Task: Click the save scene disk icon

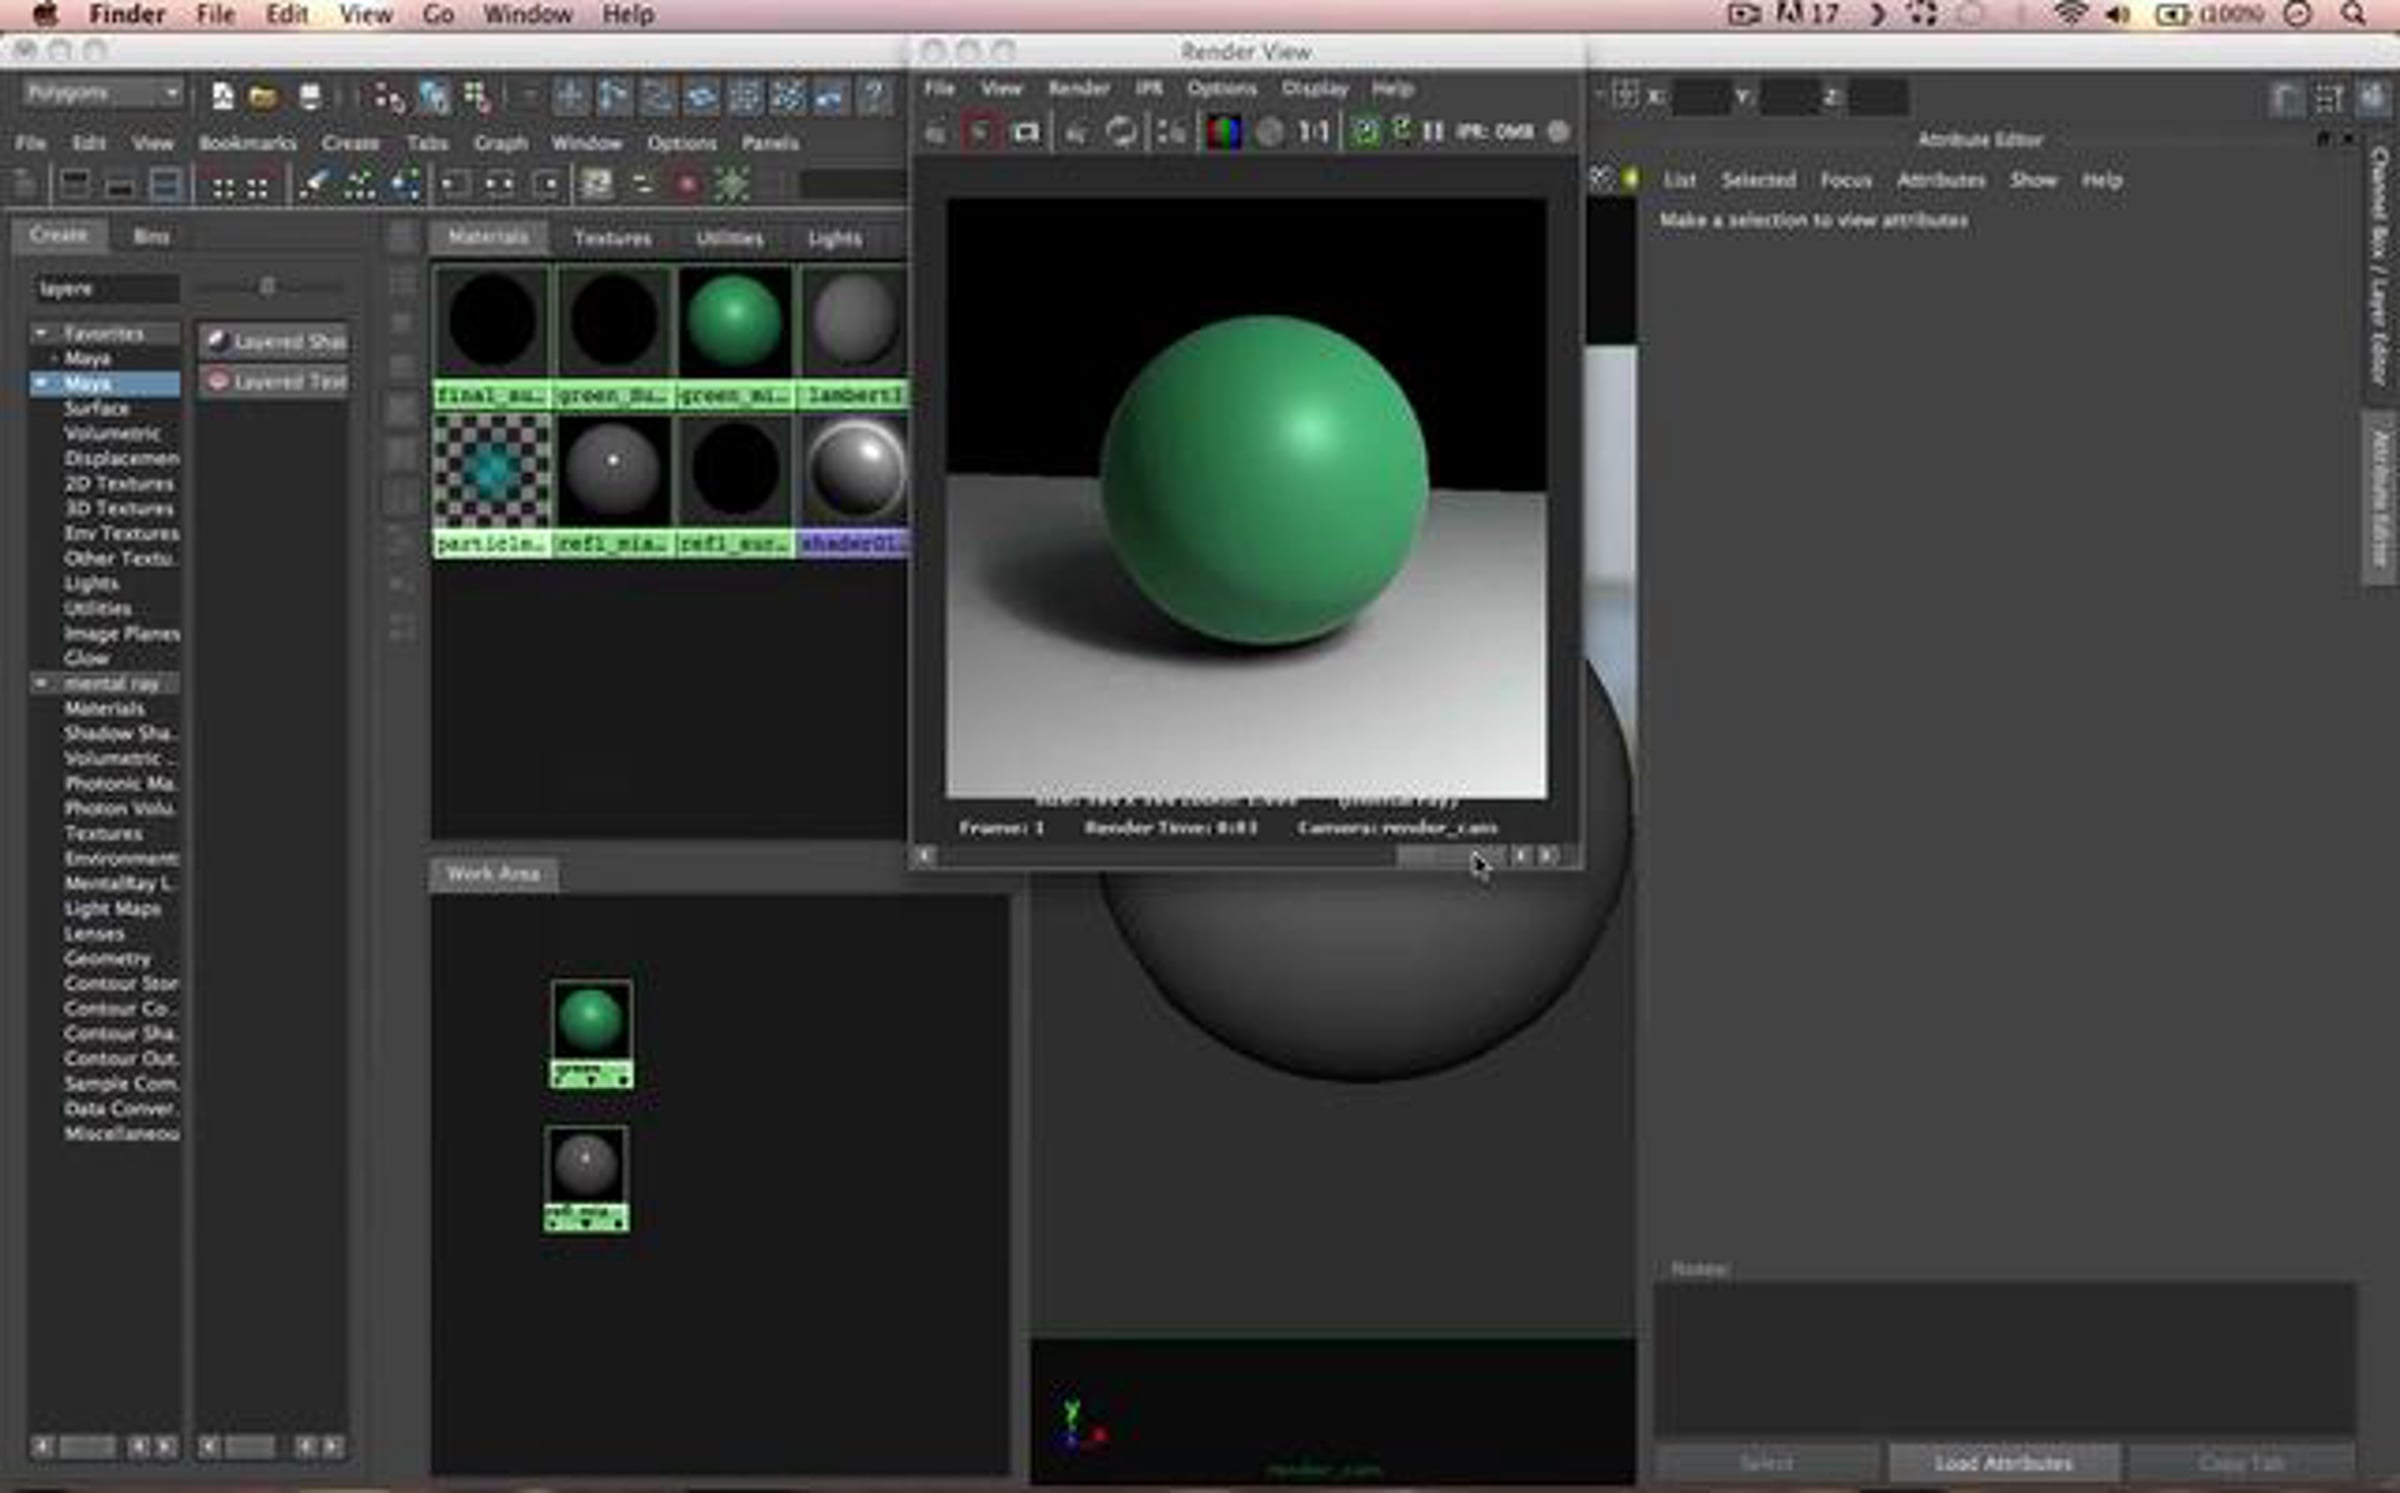Action: pos(310,96)
